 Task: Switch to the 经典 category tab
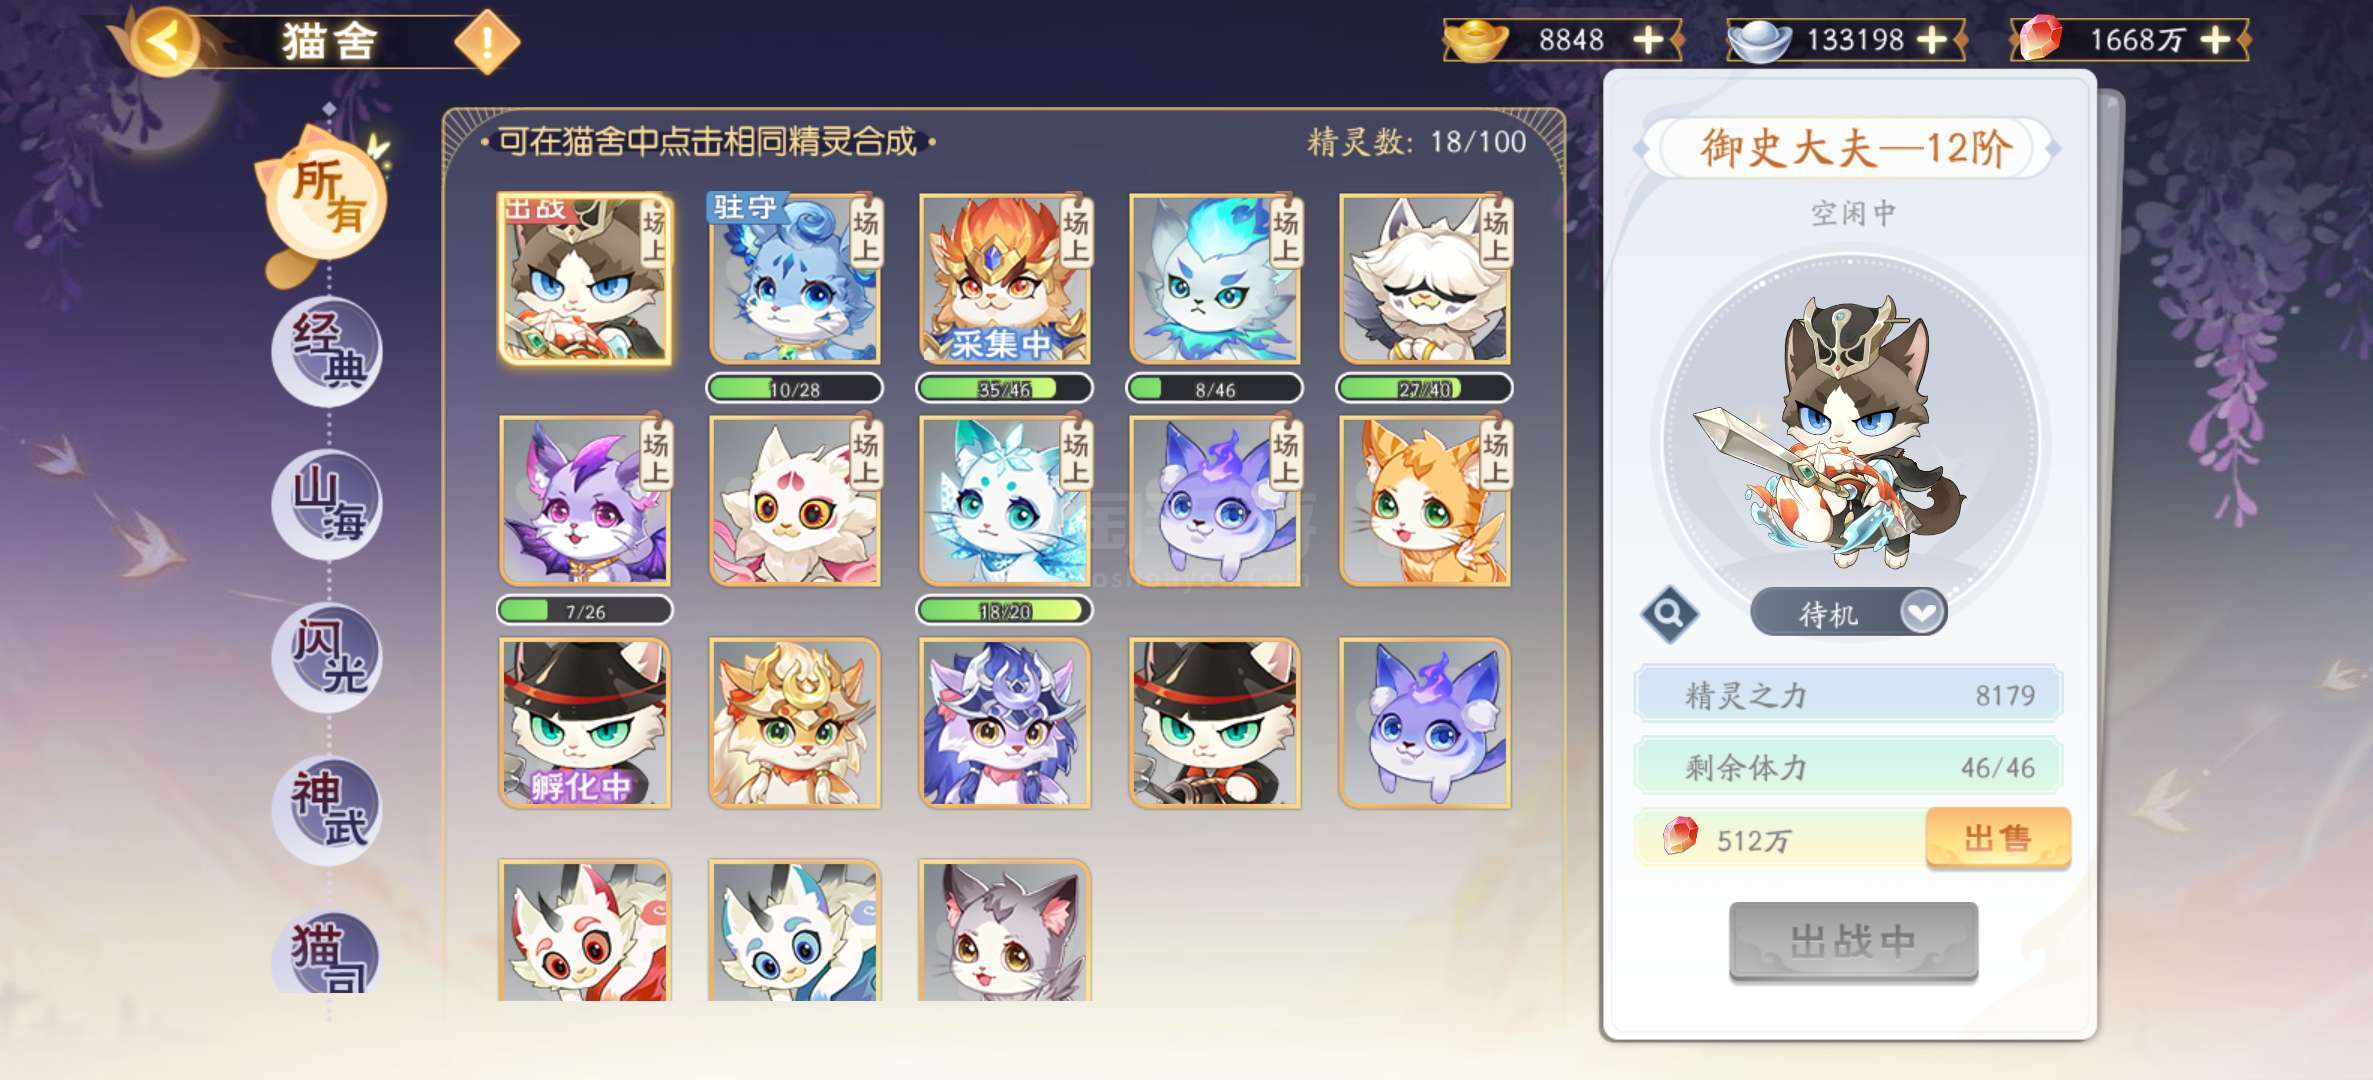pos(328,351)
